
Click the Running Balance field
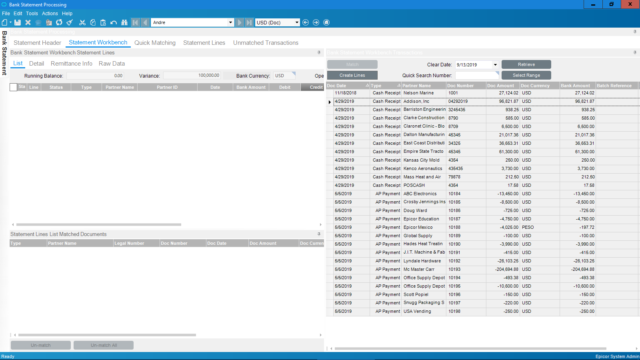click(x=96, y=76)
